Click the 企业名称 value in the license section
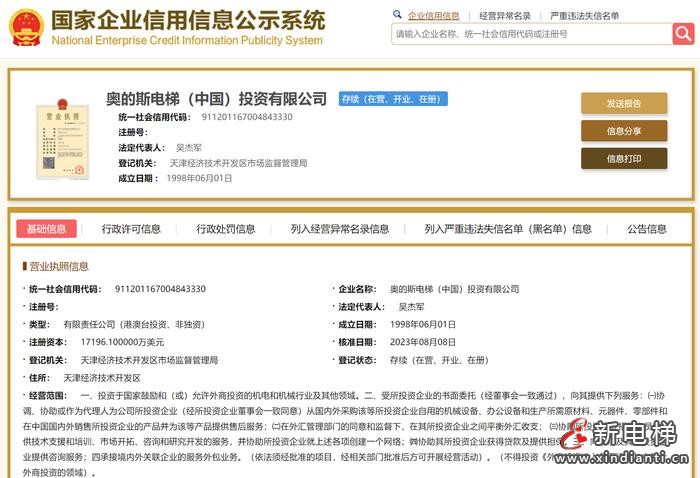This screenshot has width=700, height=478. (454, 289)
